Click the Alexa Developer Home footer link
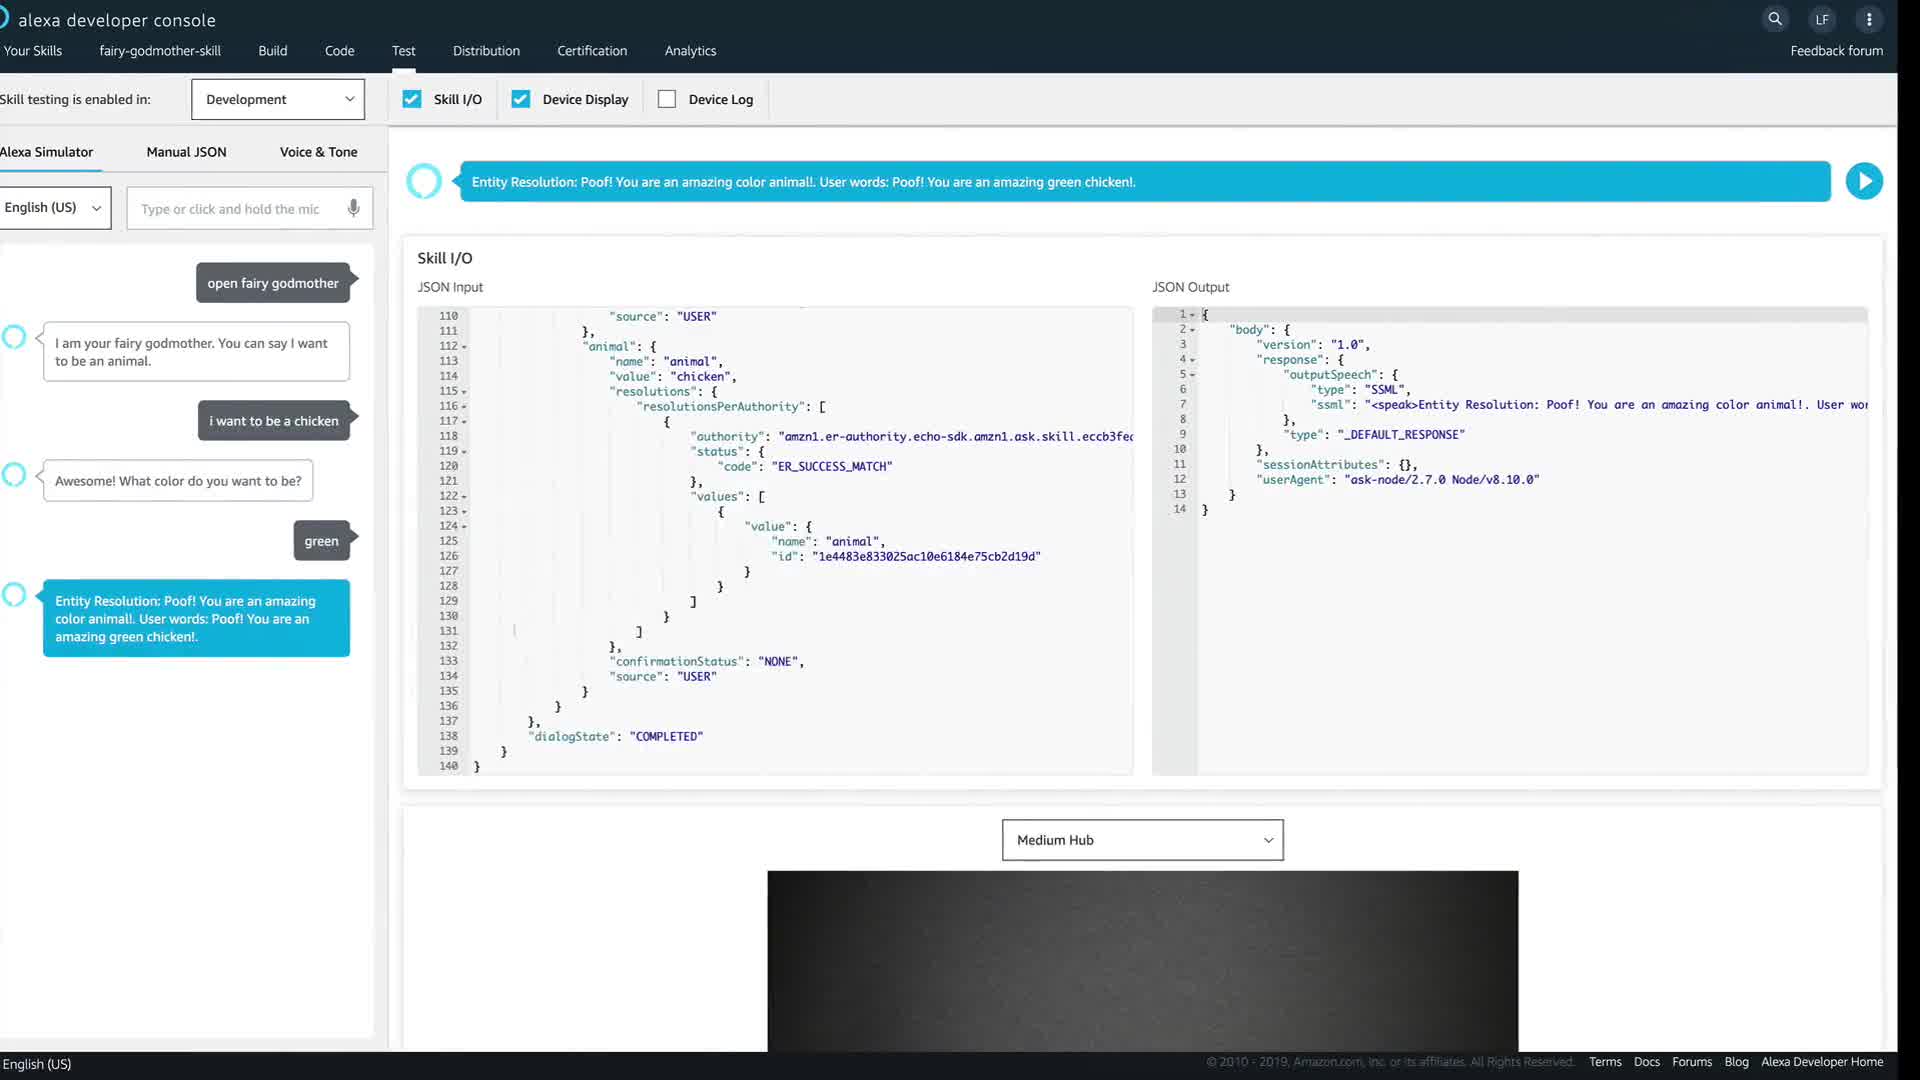 pyautogui.click(x=1821, y=1062)
